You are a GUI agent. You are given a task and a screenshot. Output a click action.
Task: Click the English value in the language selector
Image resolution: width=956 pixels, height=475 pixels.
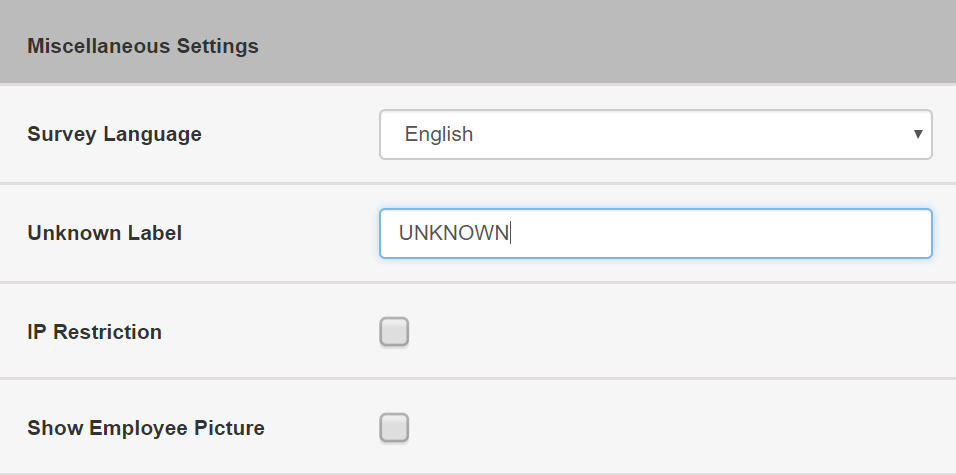(x=438, y=134)
